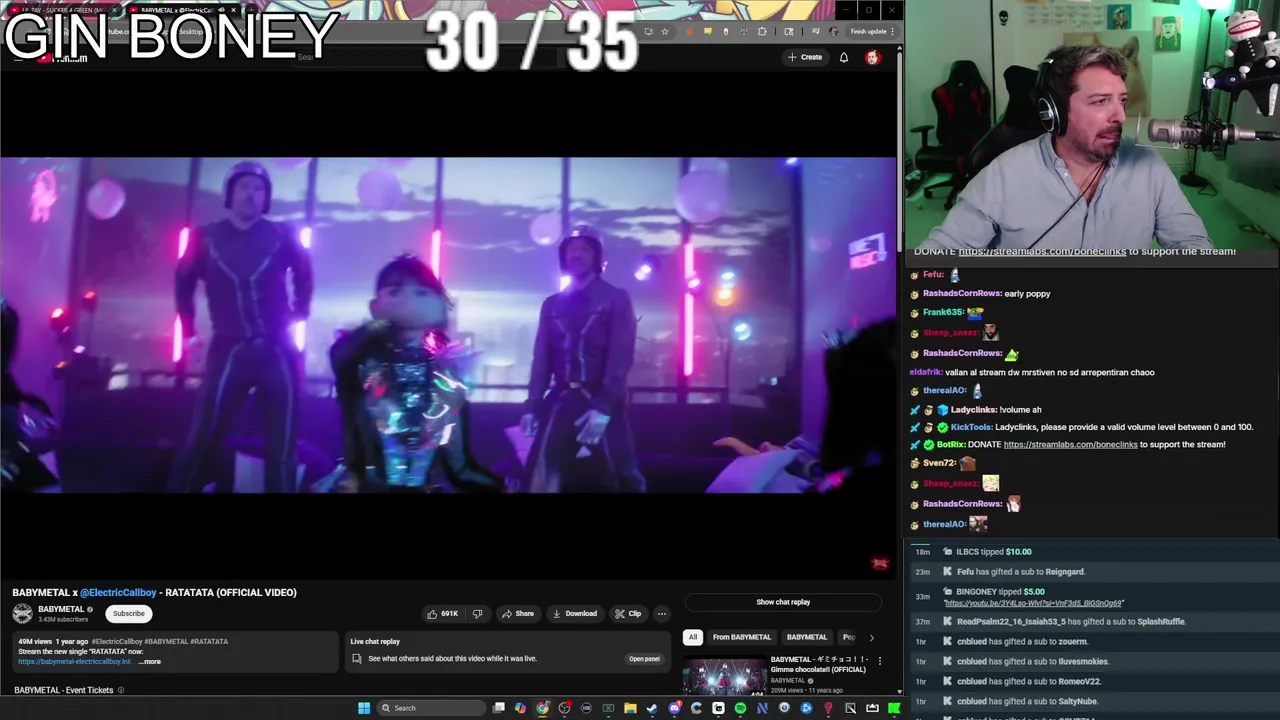The image size is (1280, 720).
Task: Open BABYMETAL Event Tickets info icon
Action: tap(121, 690)
